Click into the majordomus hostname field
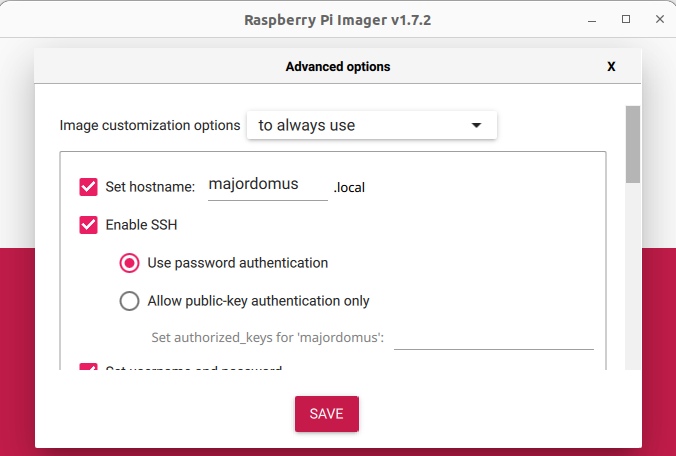 tap(267, 185)
